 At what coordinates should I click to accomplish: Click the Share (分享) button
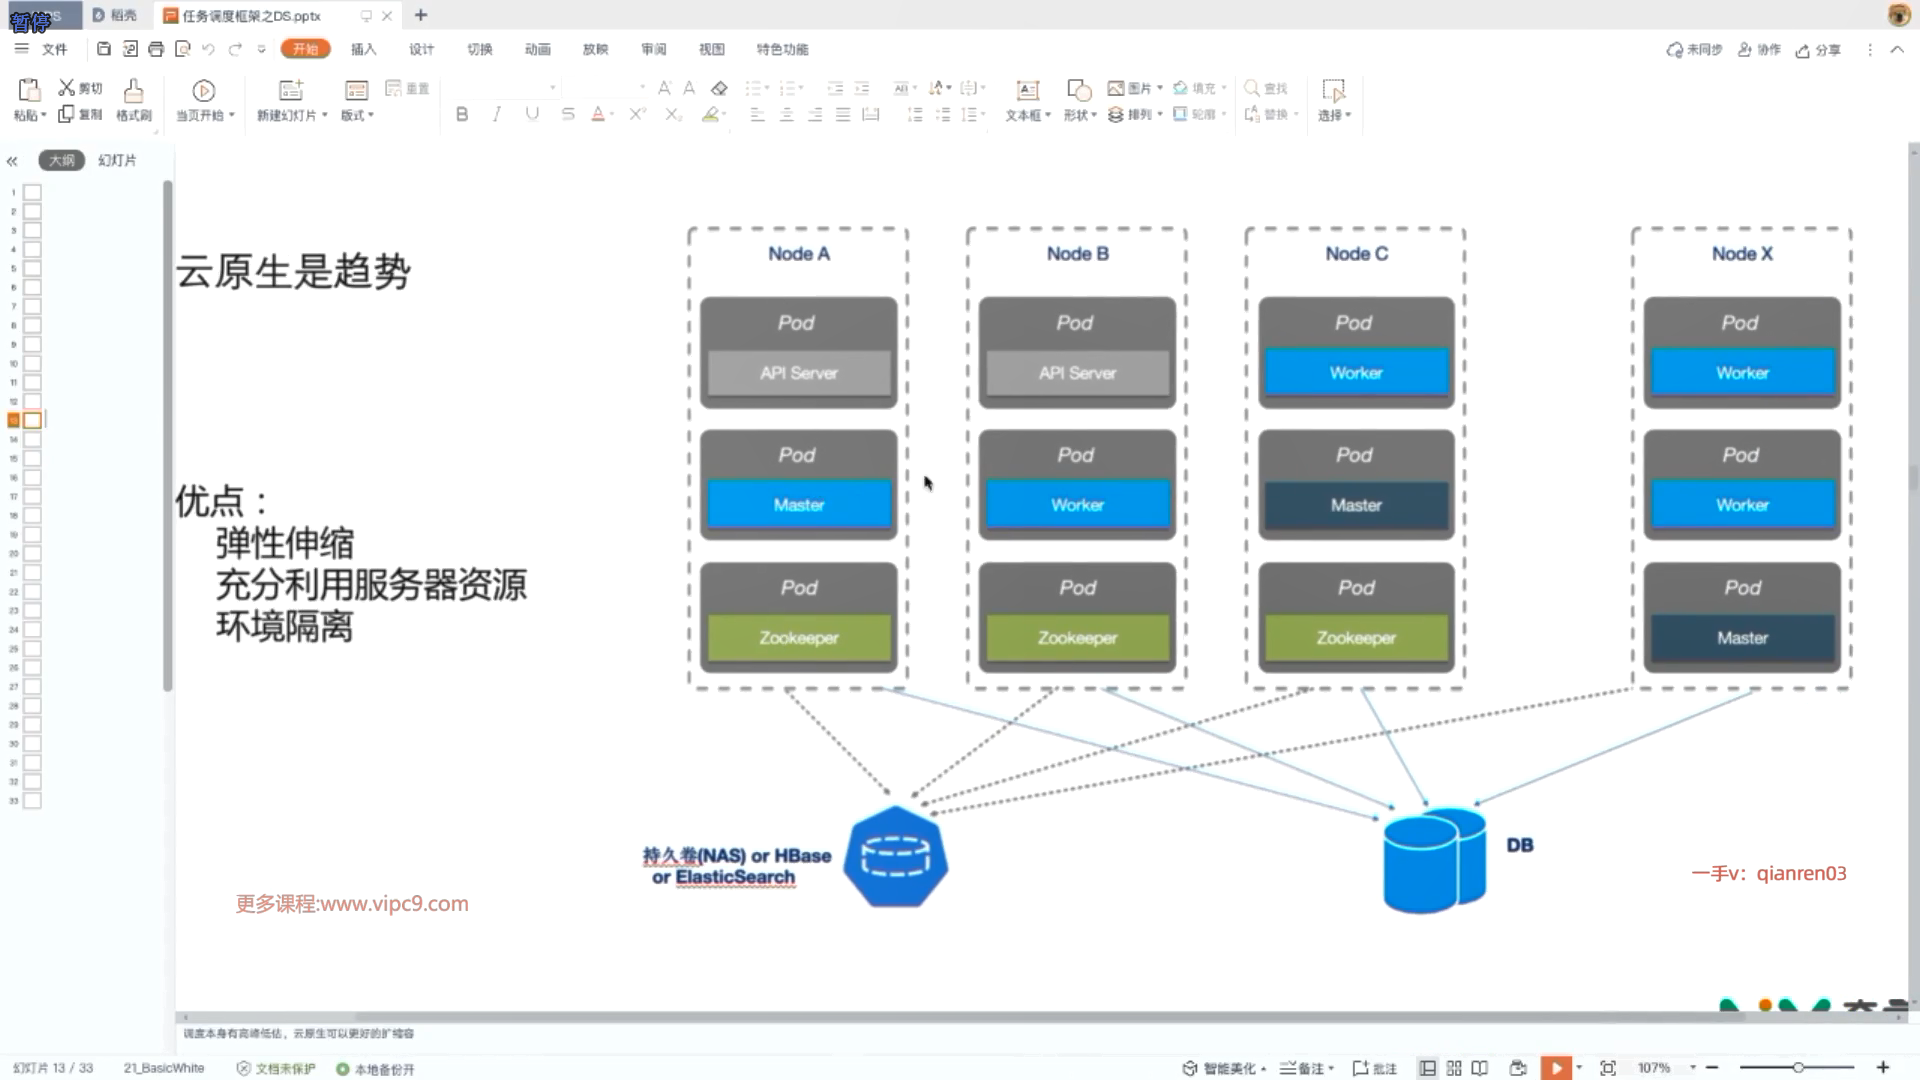click(x=1818, y=50)
